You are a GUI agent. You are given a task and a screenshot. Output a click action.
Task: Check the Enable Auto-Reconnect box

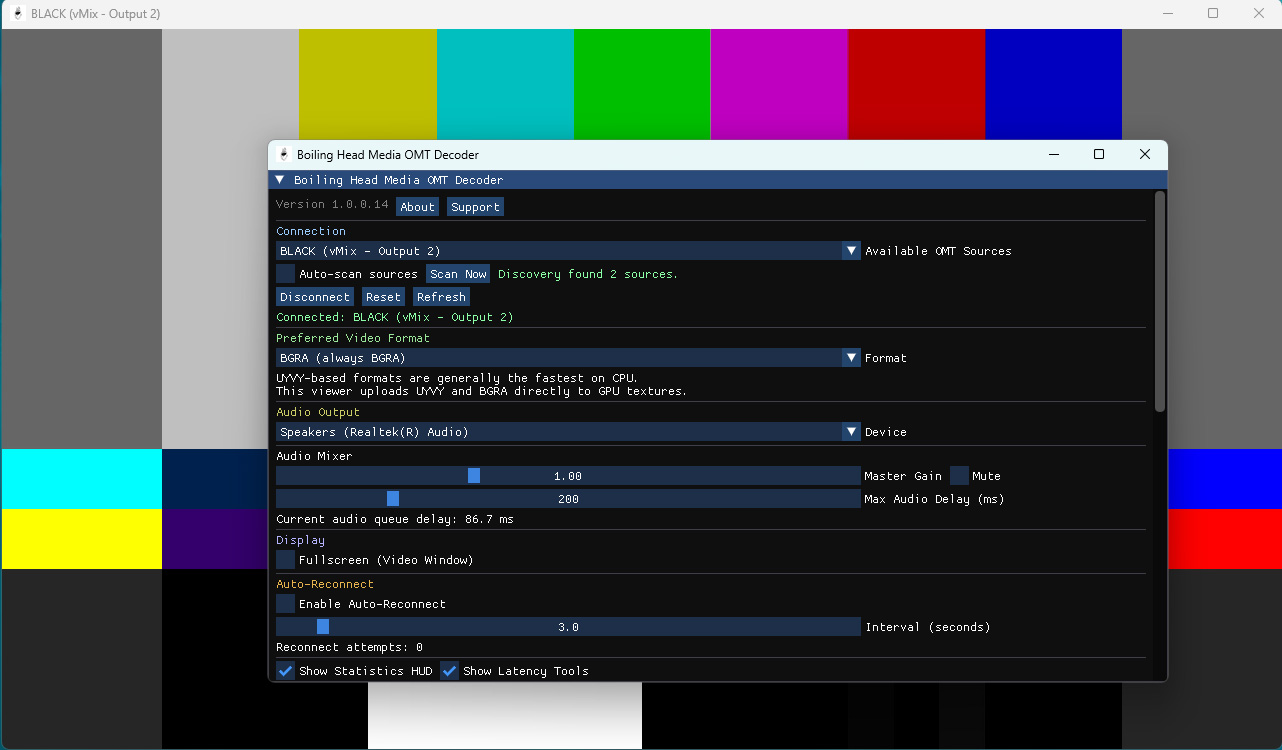click(x=286, y=604)
